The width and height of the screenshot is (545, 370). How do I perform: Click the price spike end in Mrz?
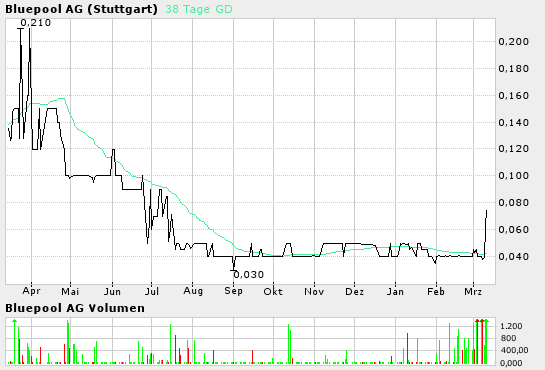[x=487, y=211]
